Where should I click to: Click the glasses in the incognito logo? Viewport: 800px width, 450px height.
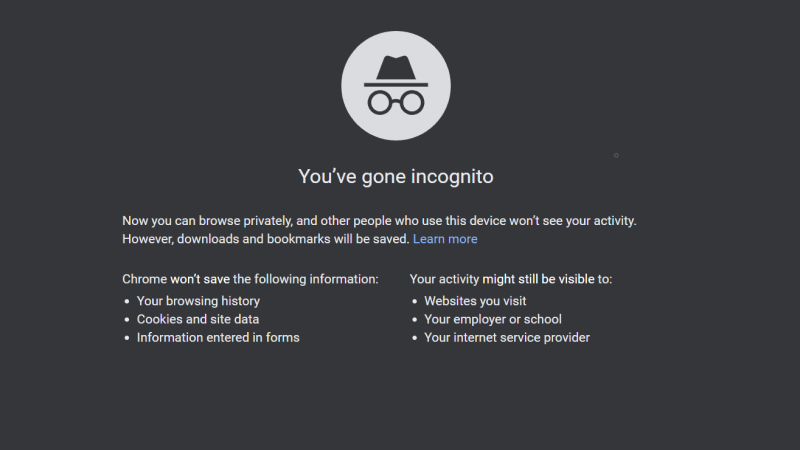click(396, 103)
